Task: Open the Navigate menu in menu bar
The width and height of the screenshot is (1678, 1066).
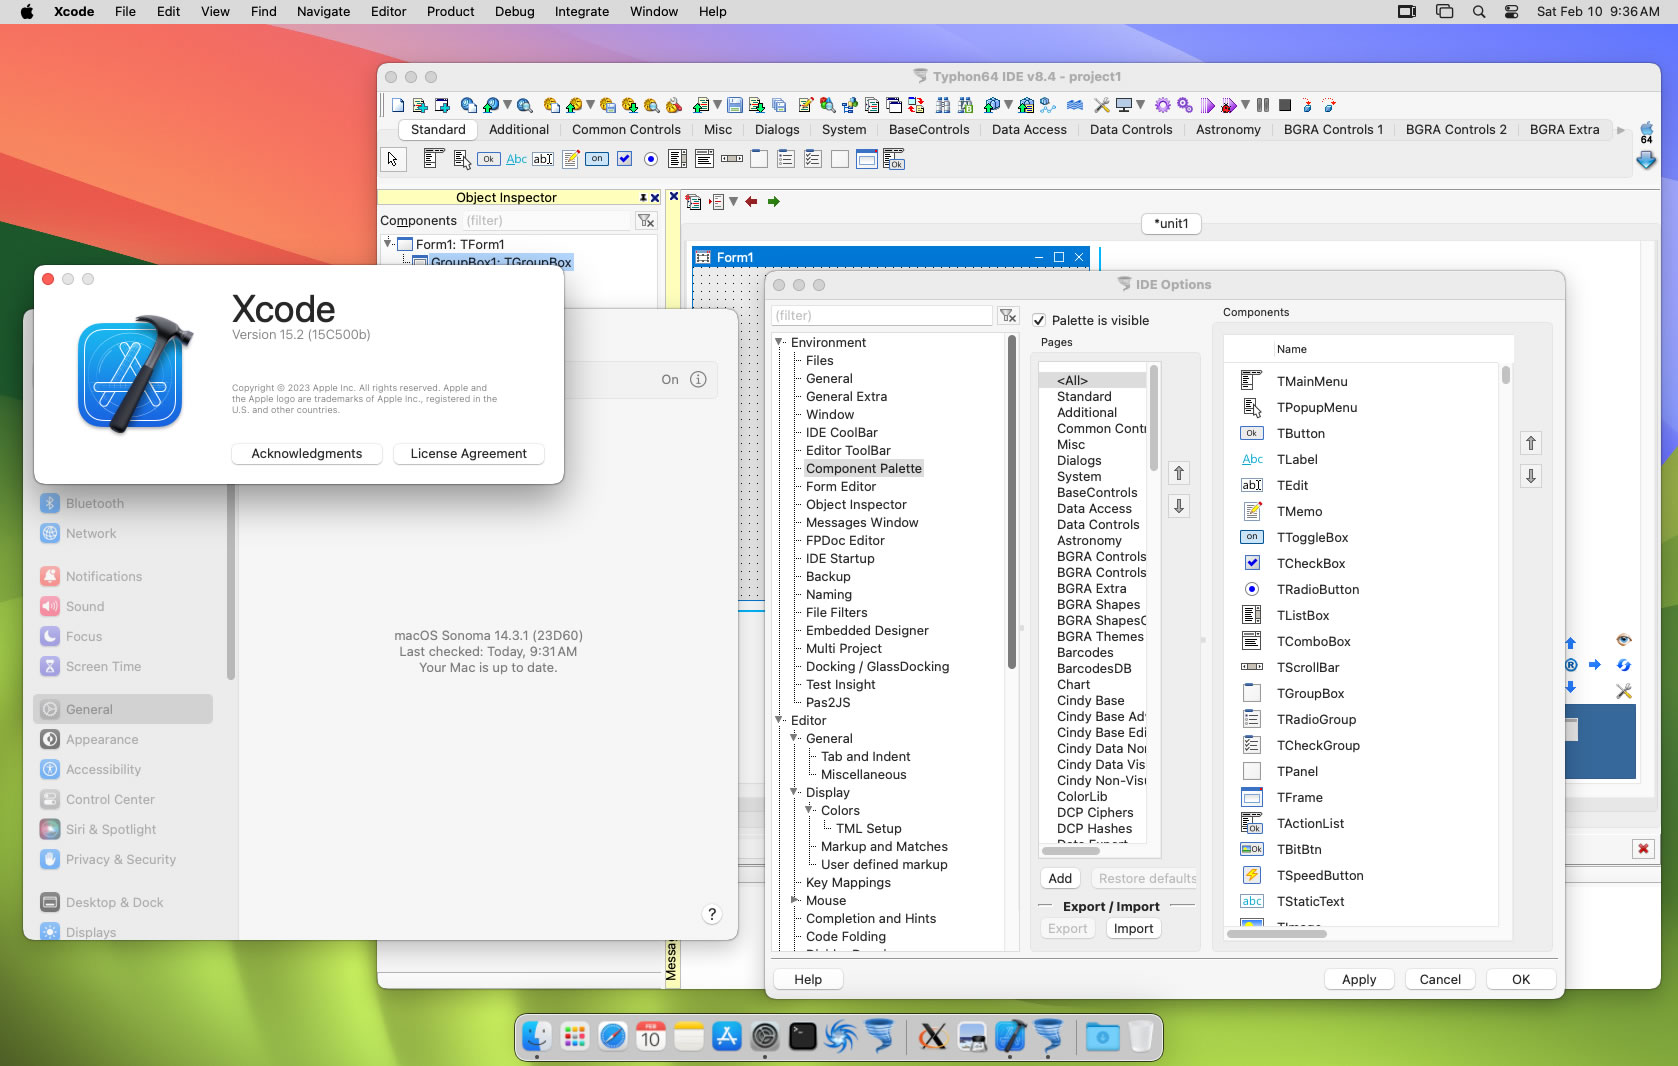Action: [x=323, y=12]
